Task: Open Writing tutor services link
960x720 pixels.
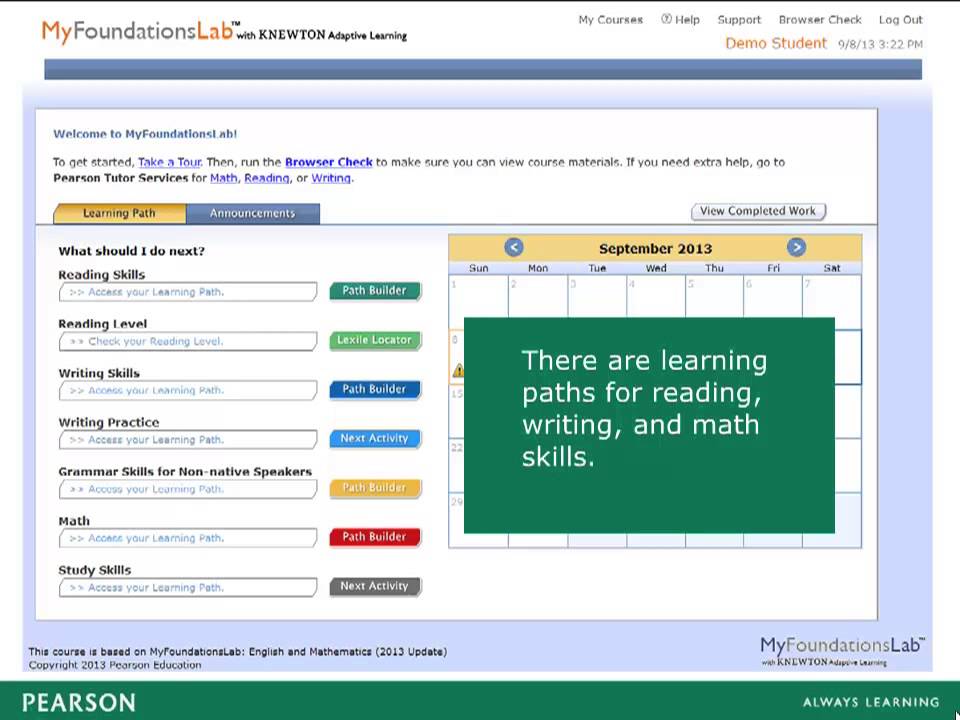Action: [x=331, y=178]
